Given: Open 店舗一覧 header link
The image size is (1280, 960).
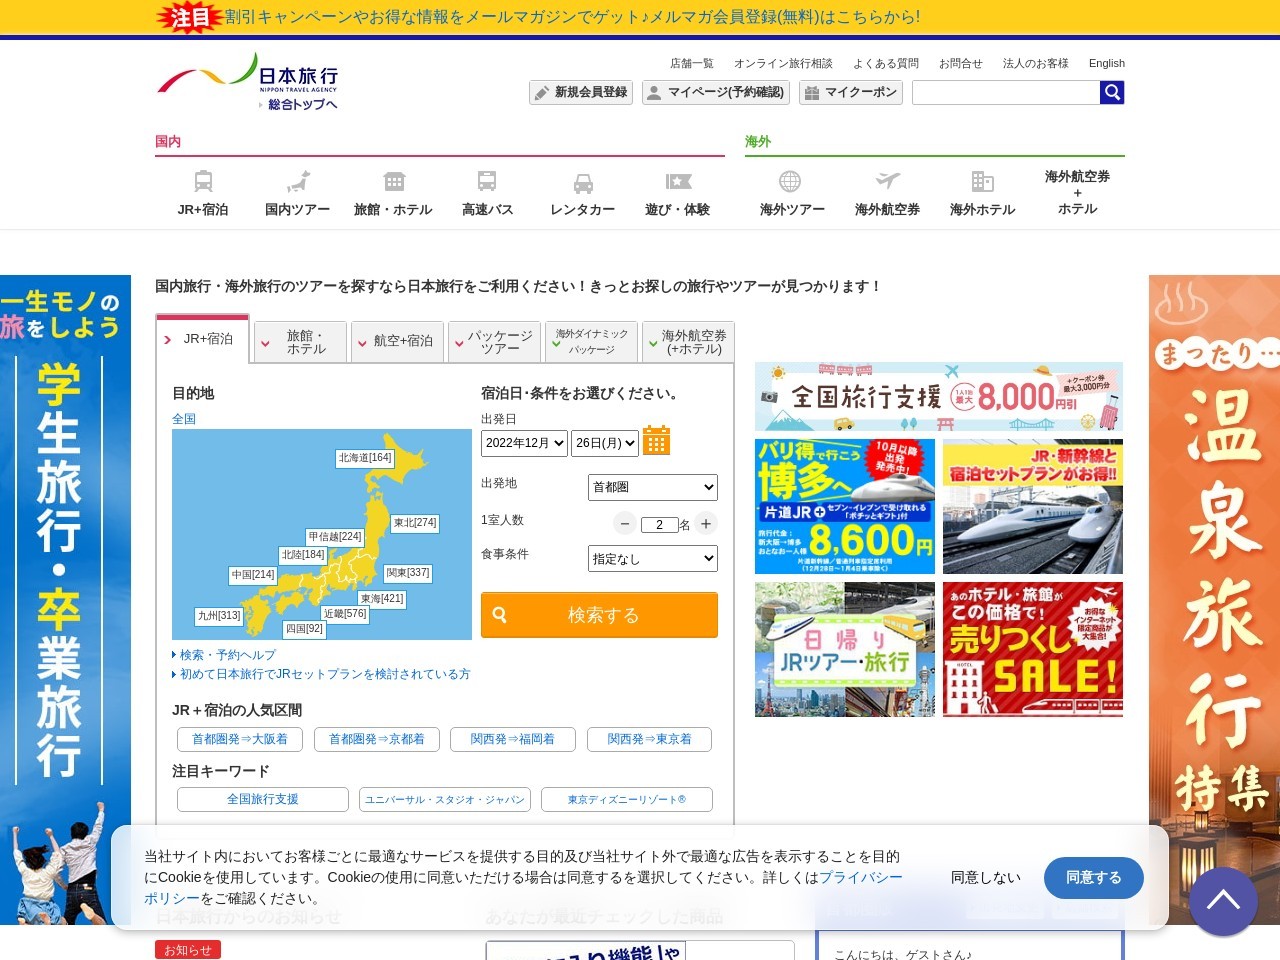Looking at the screenshot, I should point(692,63).
